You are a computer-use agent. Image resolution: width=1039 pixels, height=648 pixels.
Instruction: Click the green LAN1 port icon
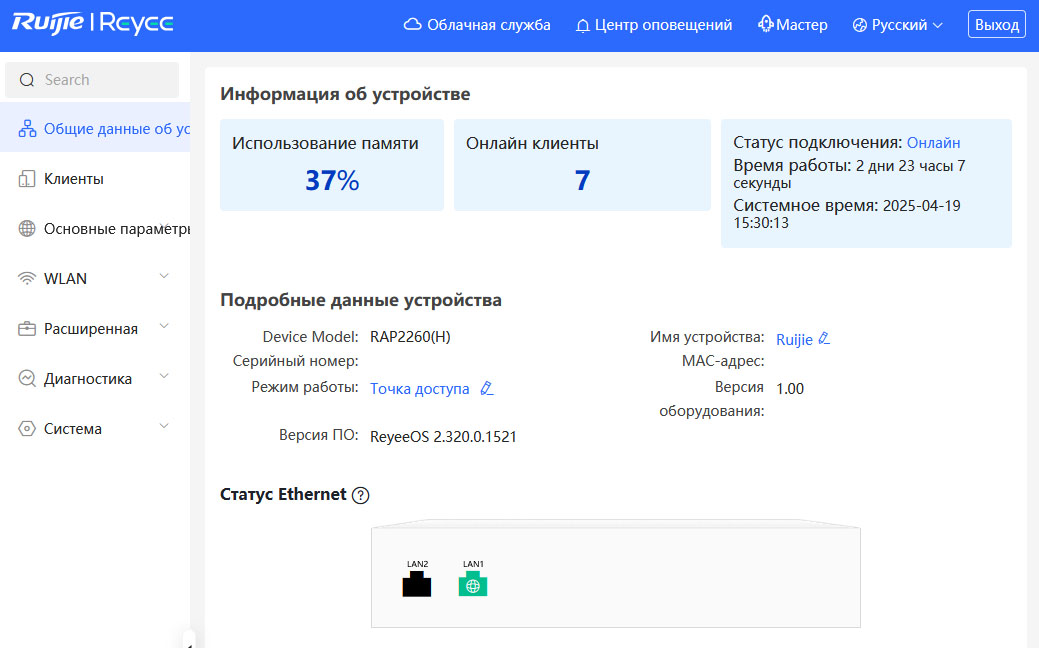pyautogui.click(x=472, y=585)
